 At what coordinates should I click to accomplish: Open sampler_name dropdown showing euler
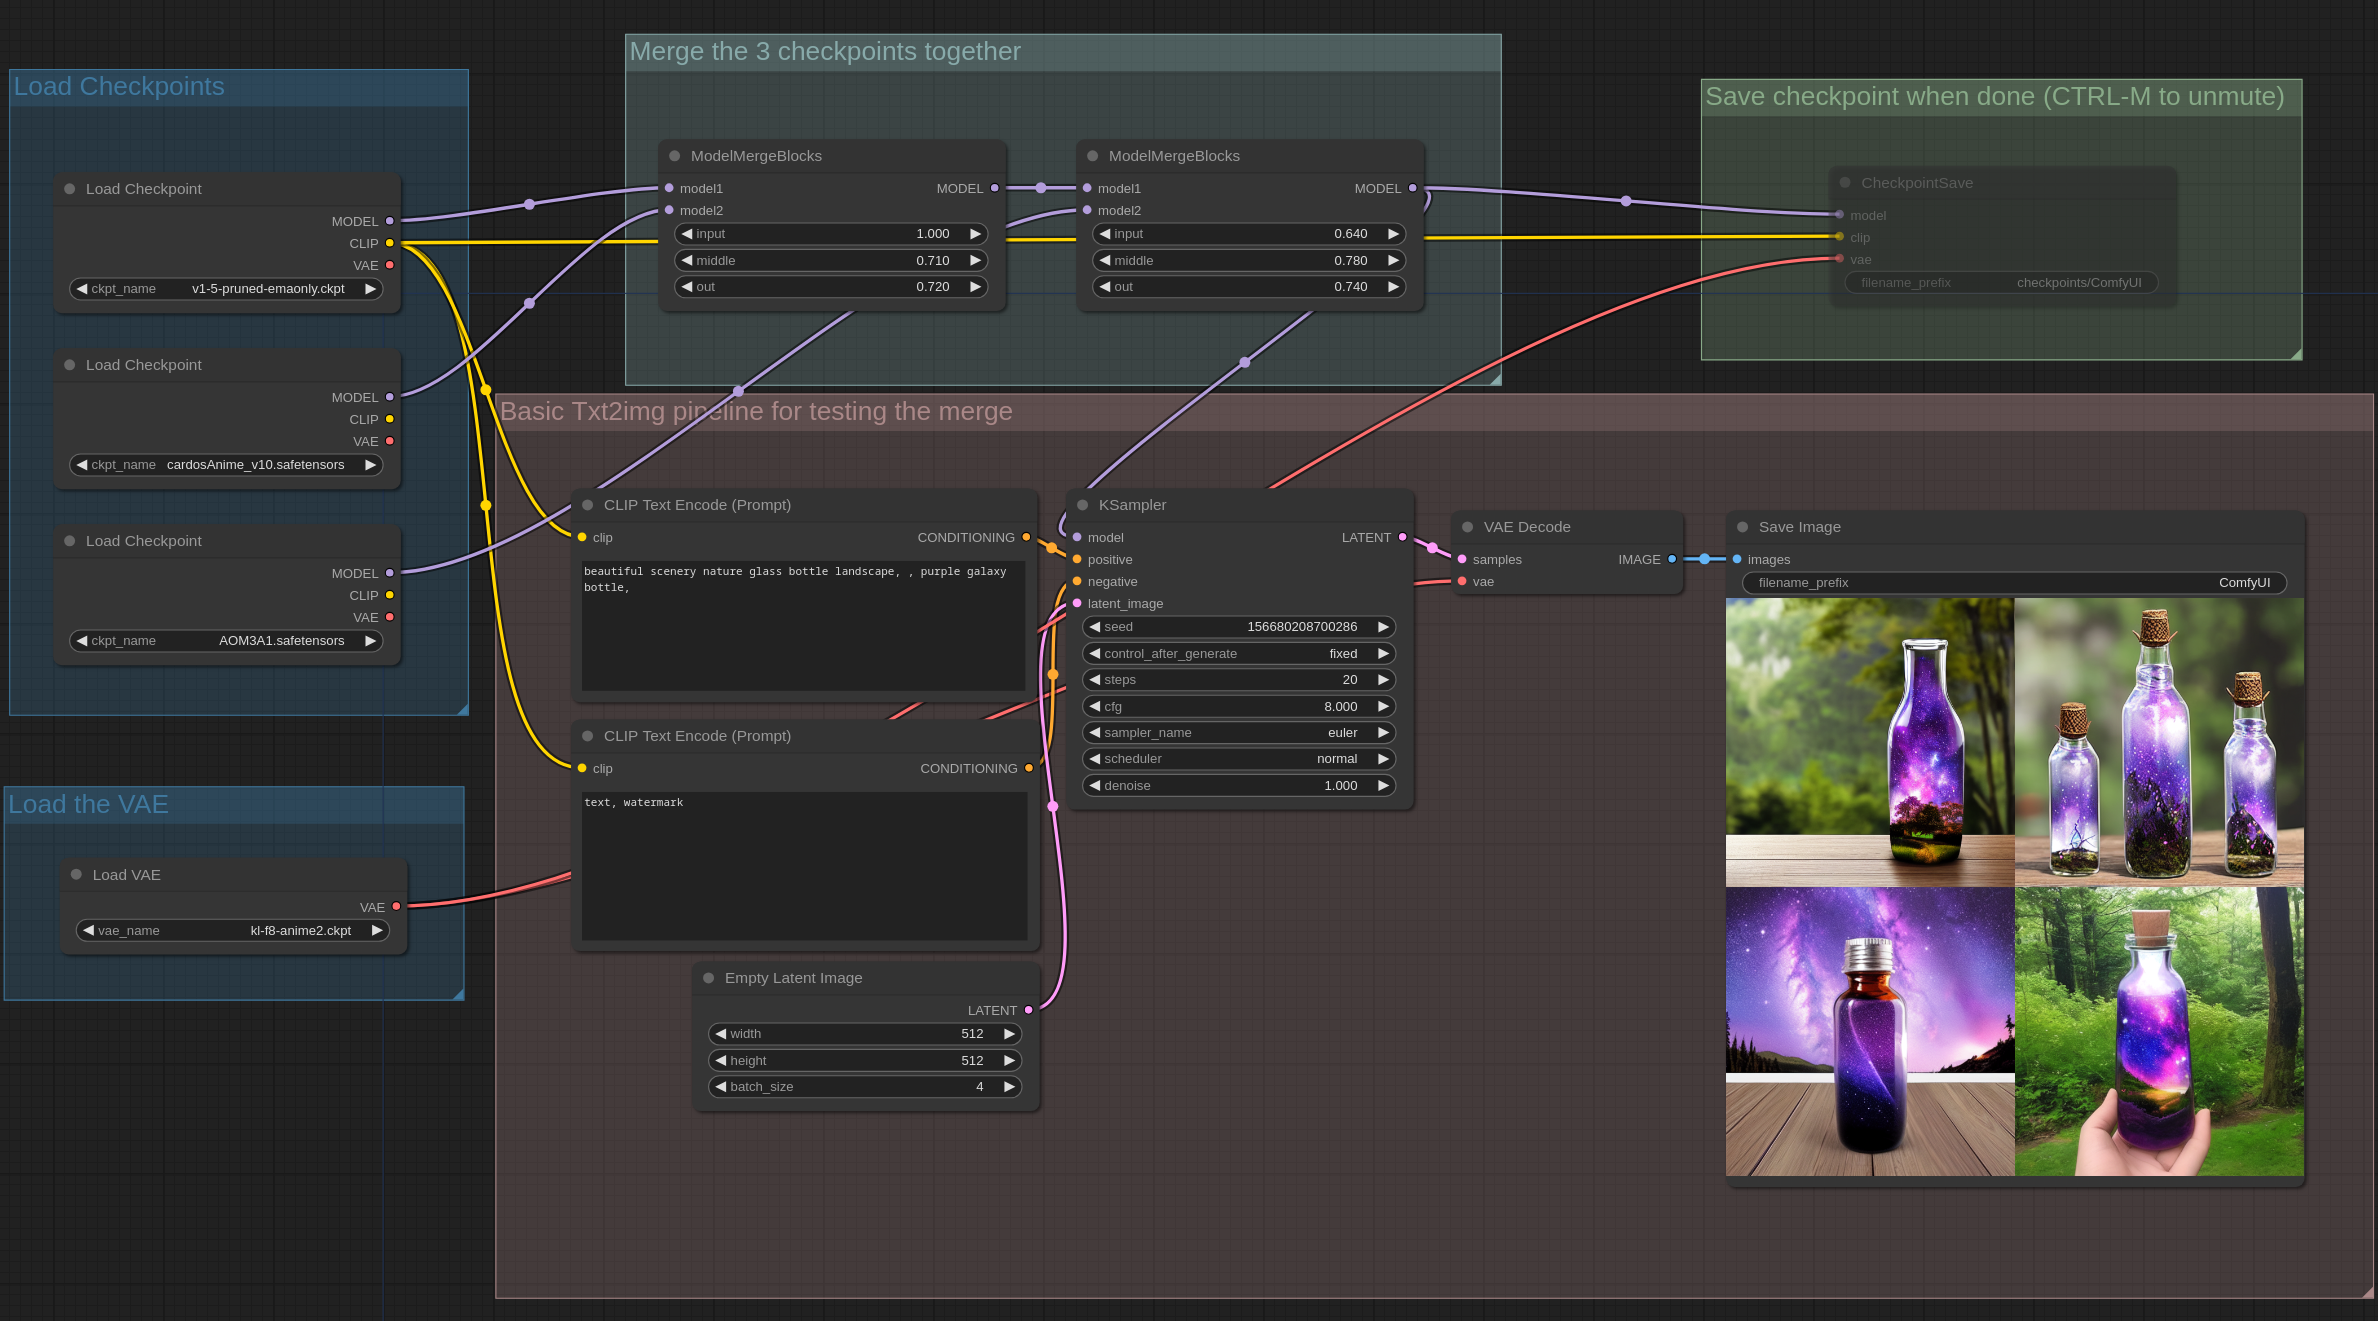(x=1238, y=733)
